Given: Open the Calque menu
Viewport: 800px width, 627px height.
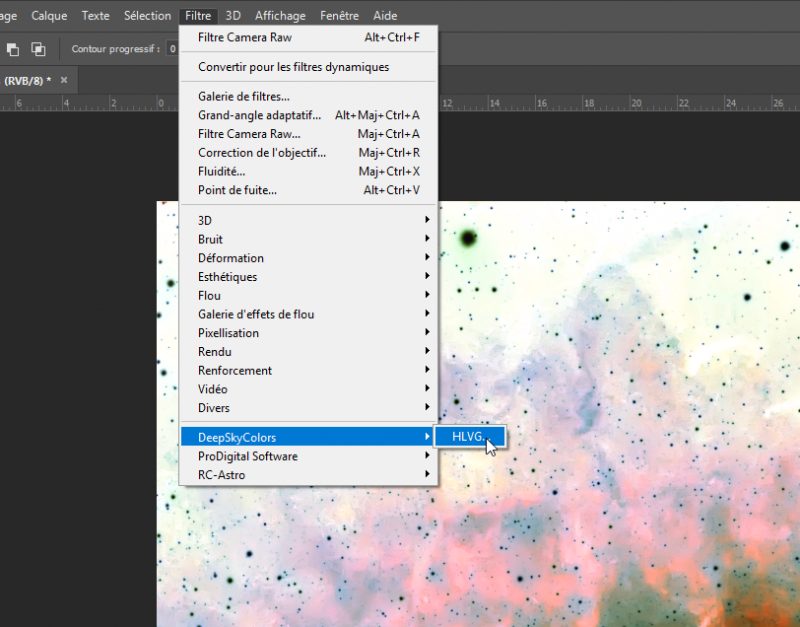Looking at the screenshot, I should (49, 16).
